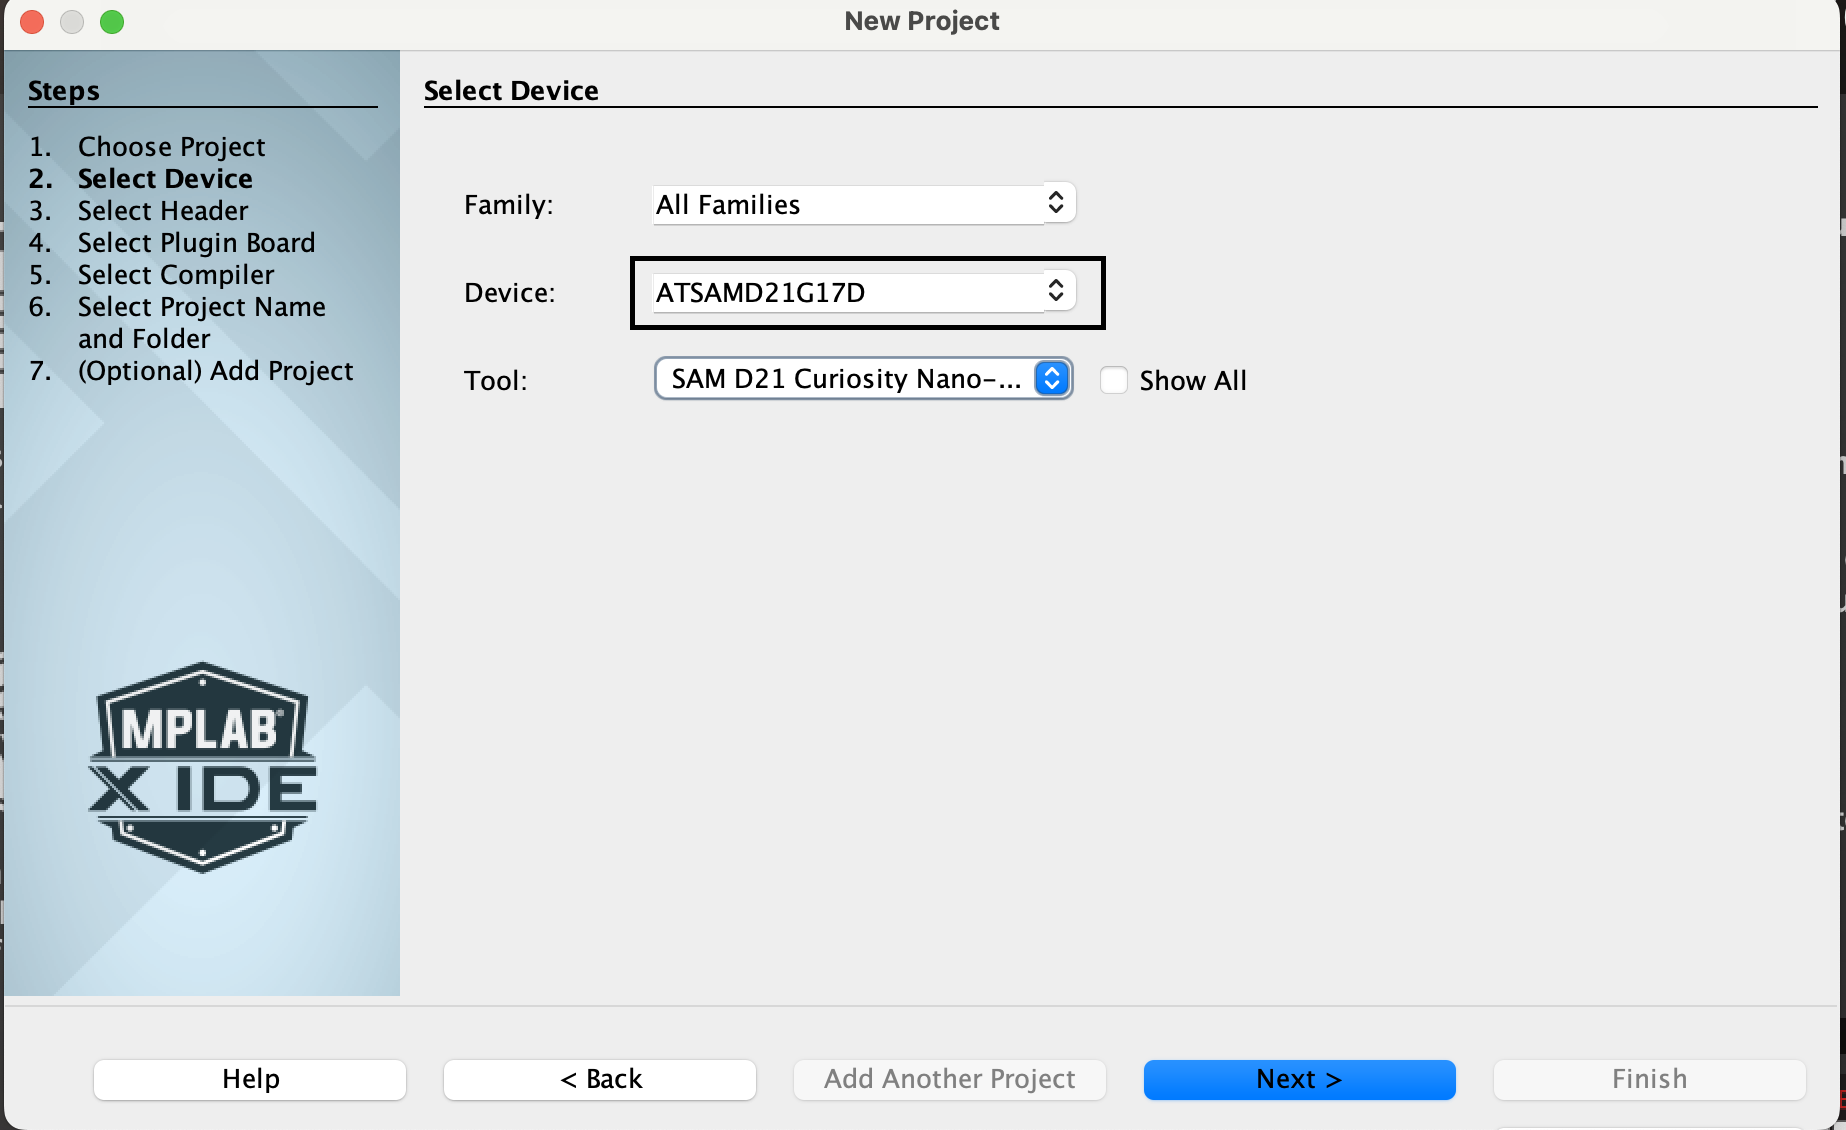Click the blue Tool dropdown arrows

[1051, 379]
